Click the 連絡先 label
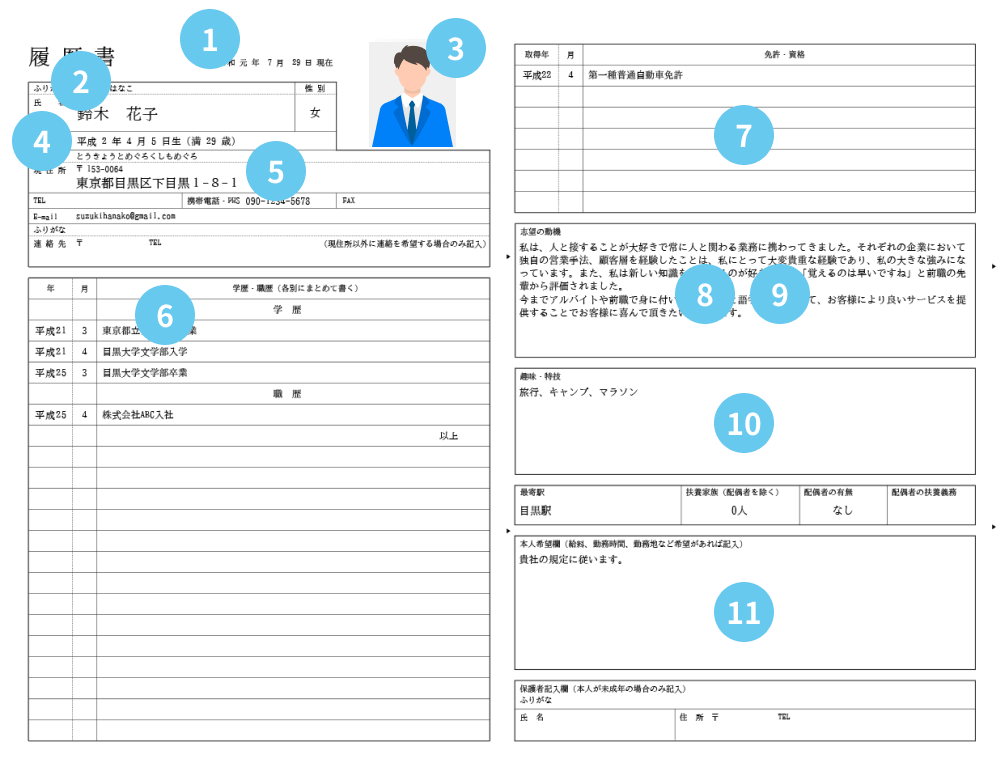The image size is (1005, 780). tap(49, 244)
